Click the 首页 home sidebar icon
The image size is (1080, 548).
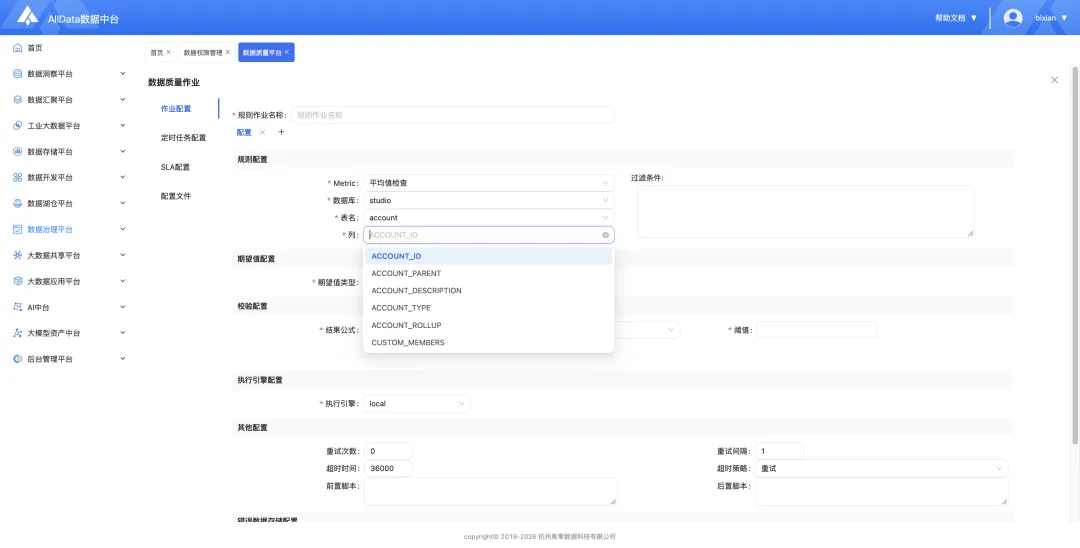(x=18, y=48)
